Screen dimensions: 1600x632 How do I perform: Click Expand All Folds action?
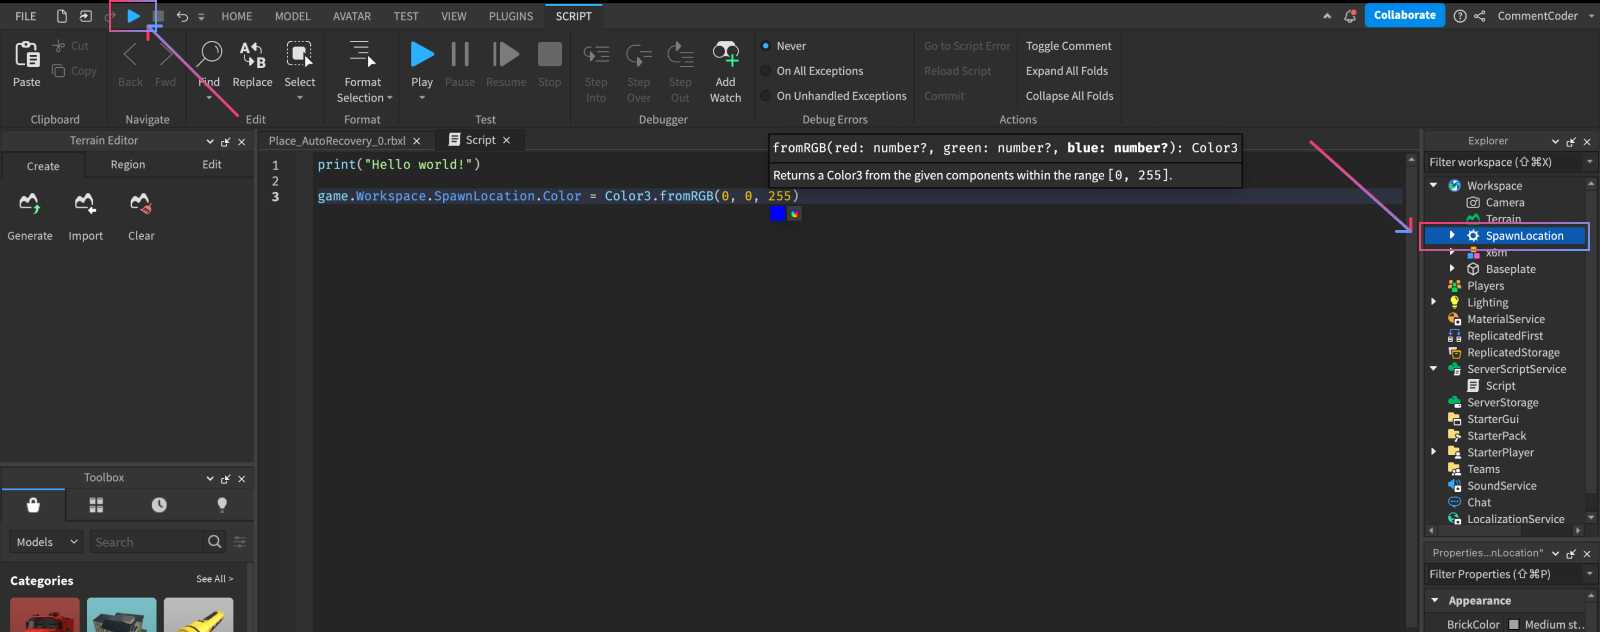[1067, 71]
